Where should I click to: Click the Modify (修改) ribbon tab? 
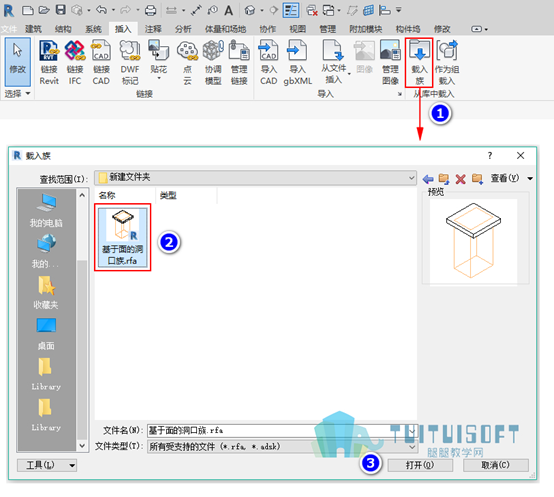pyautogui.click(x=442, y=29)
